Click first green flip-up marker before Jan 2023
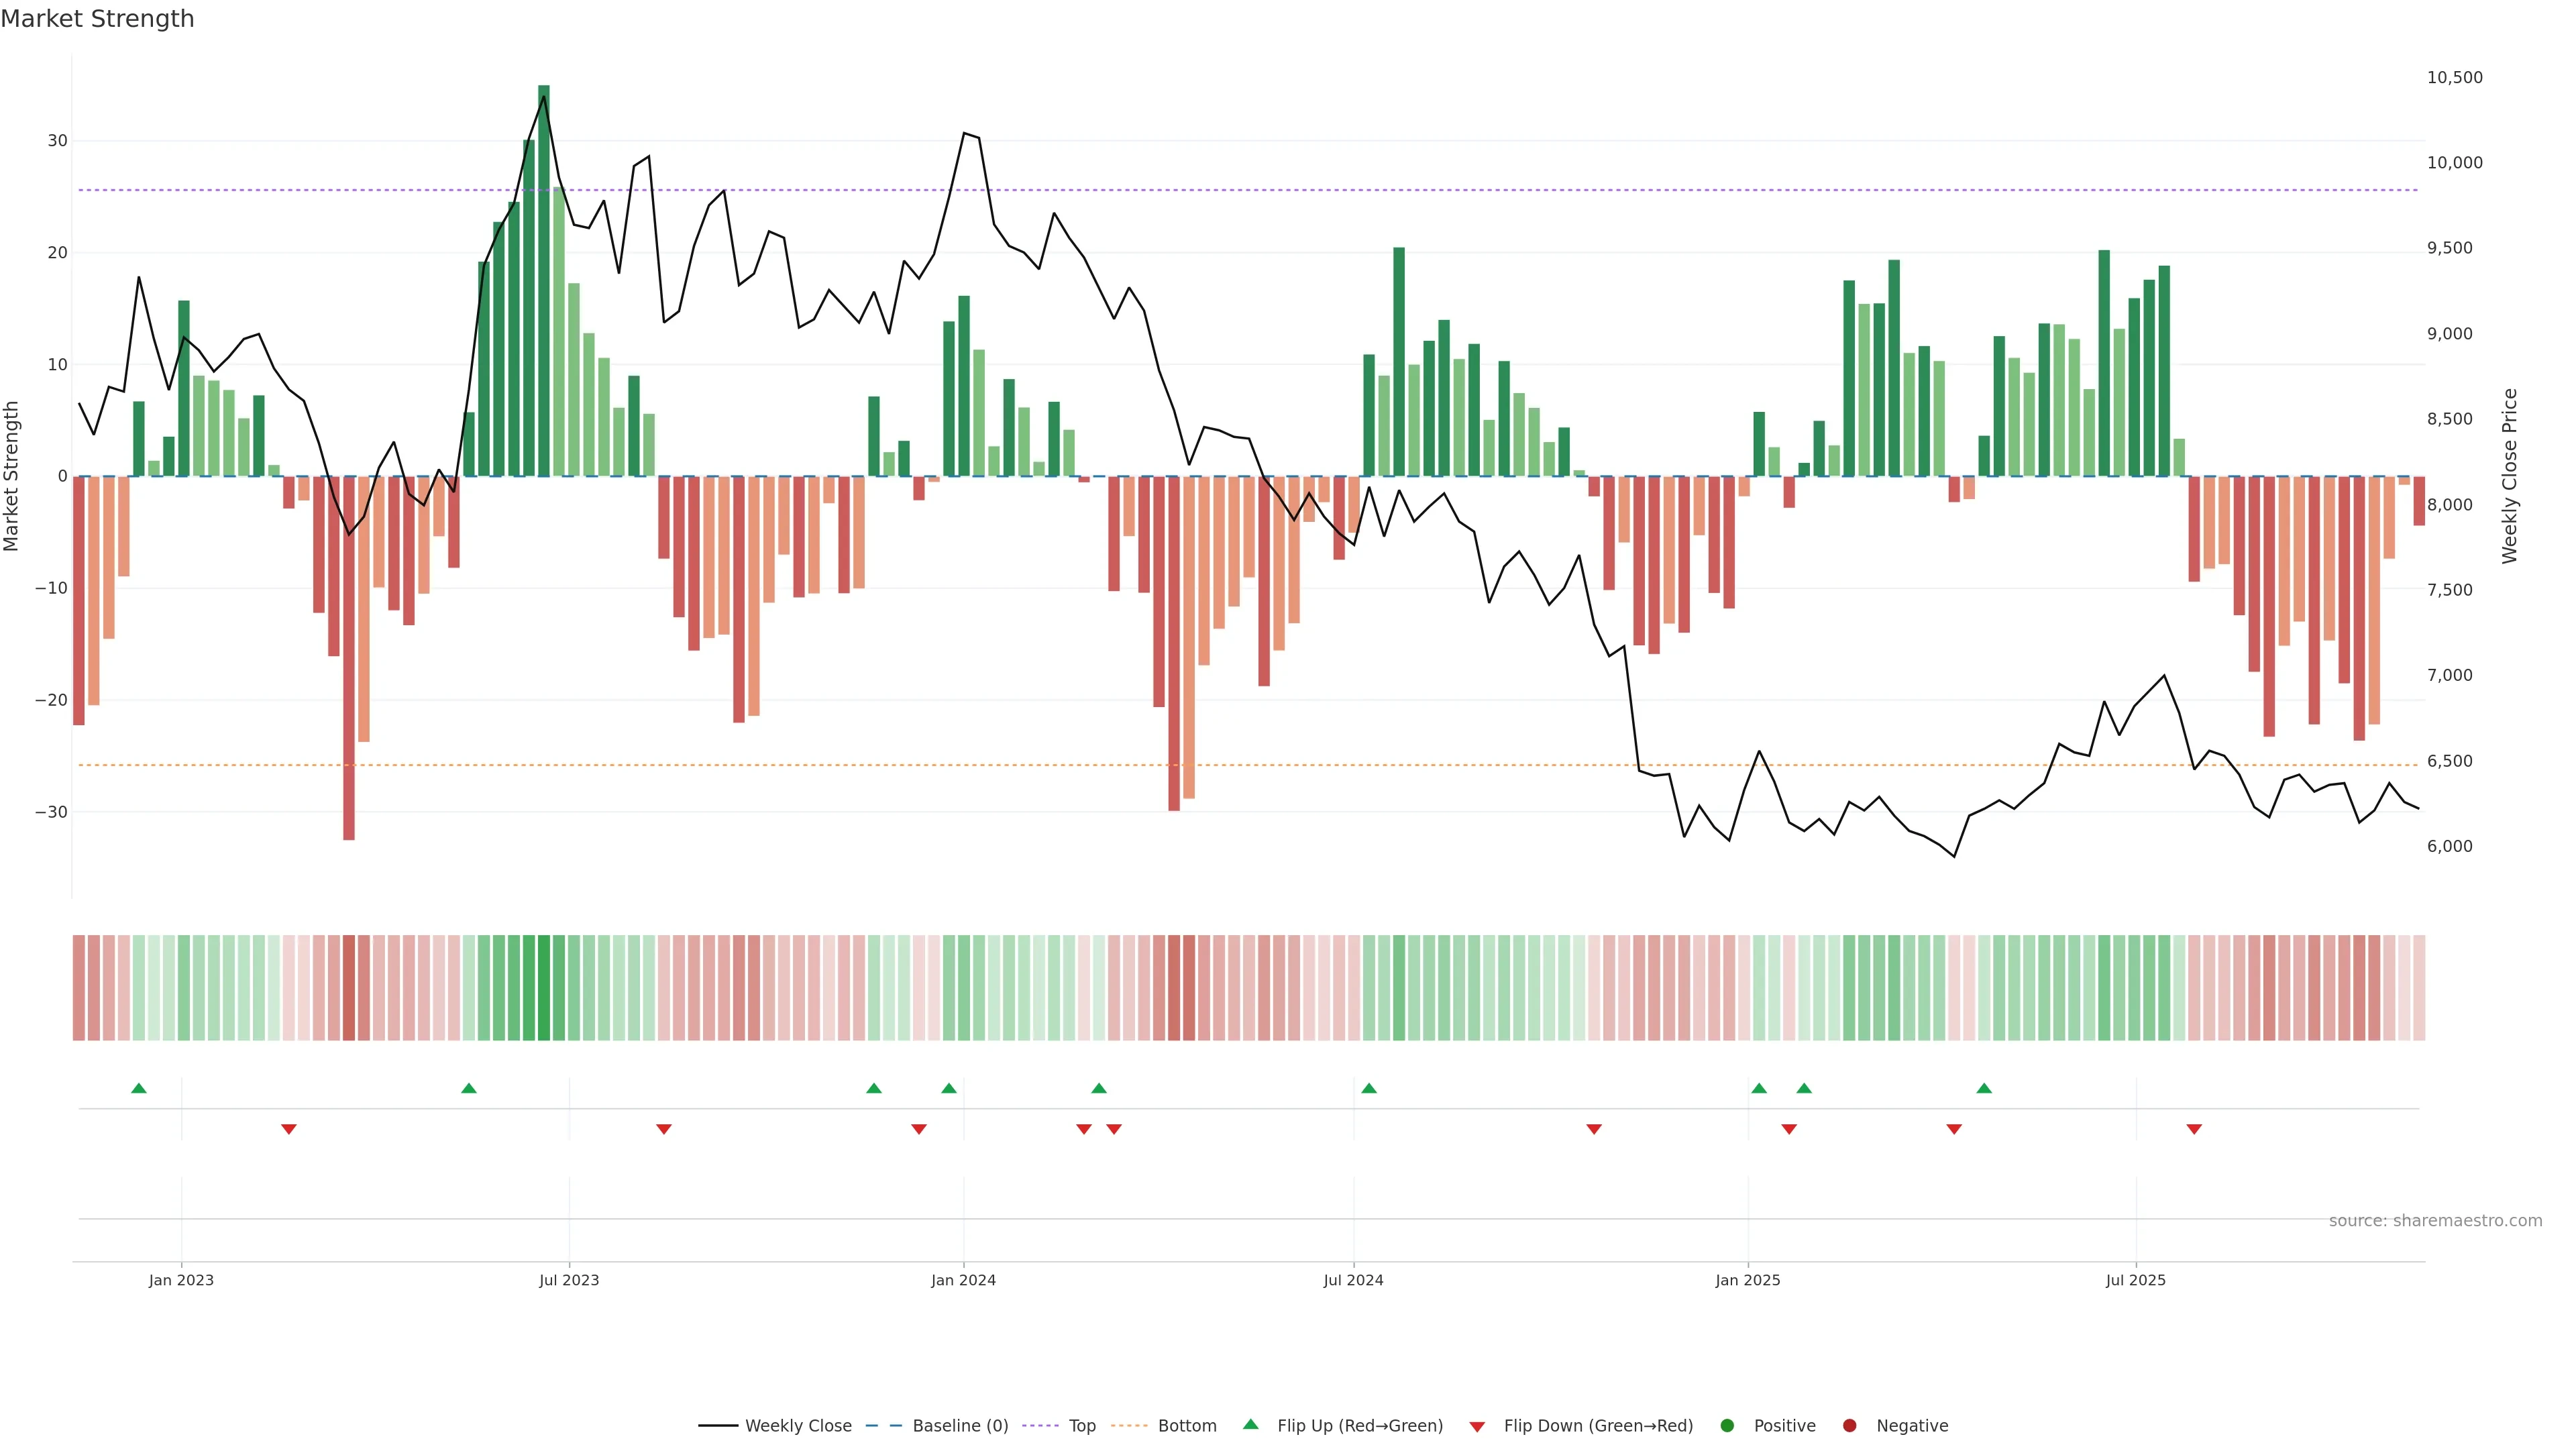 pos(139,1088)
